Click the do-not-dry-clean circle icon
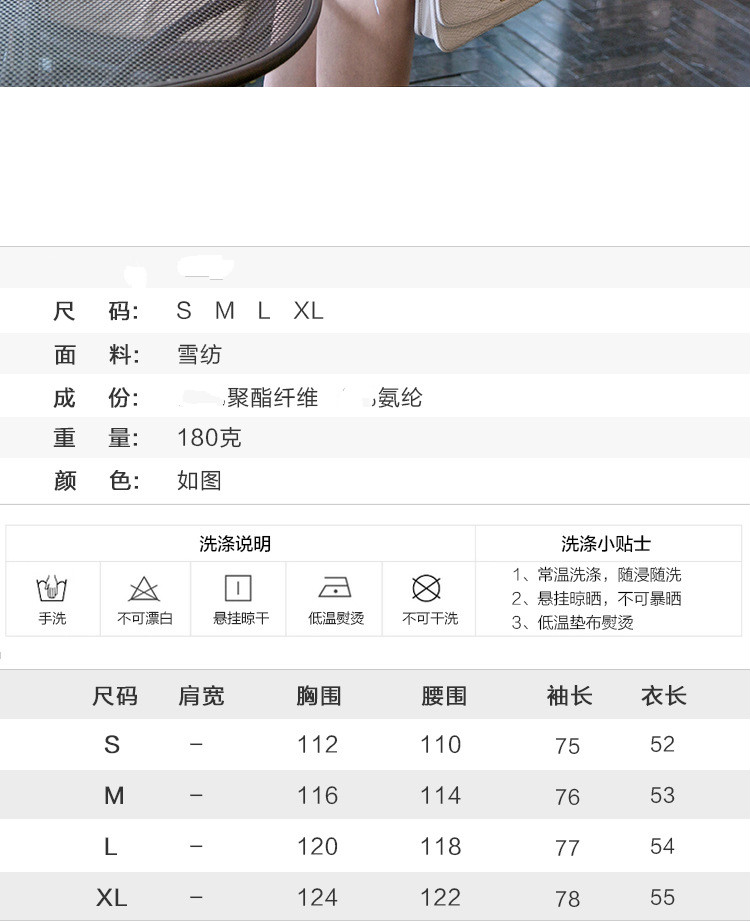 (428, 588)
